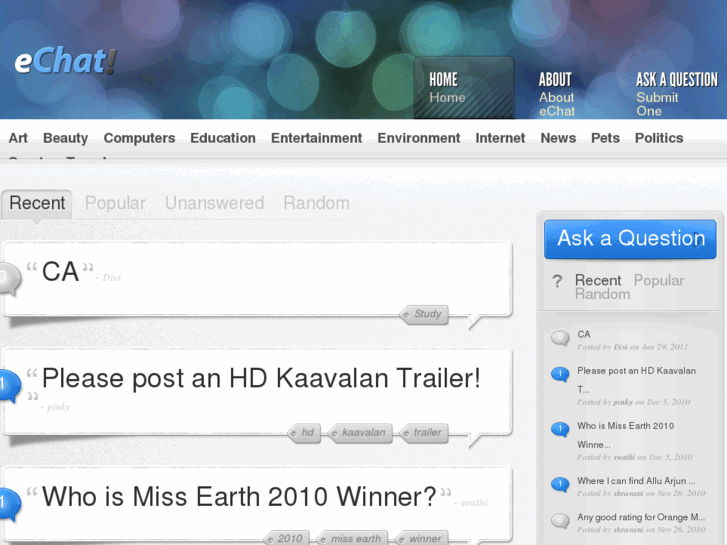Select Popular in the sidebar widget
The height and width of the screenshot is (545, 727).
(659, 280)
